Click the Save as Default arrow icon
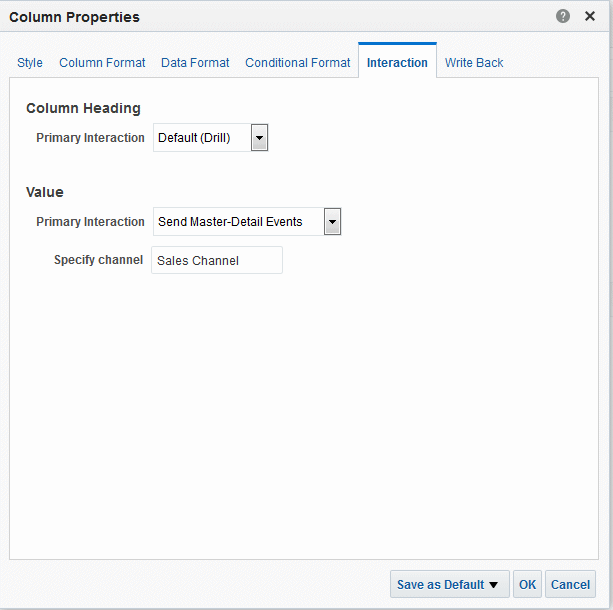The width and height of the screenshot is (613, 610). (x=493, y=585)
